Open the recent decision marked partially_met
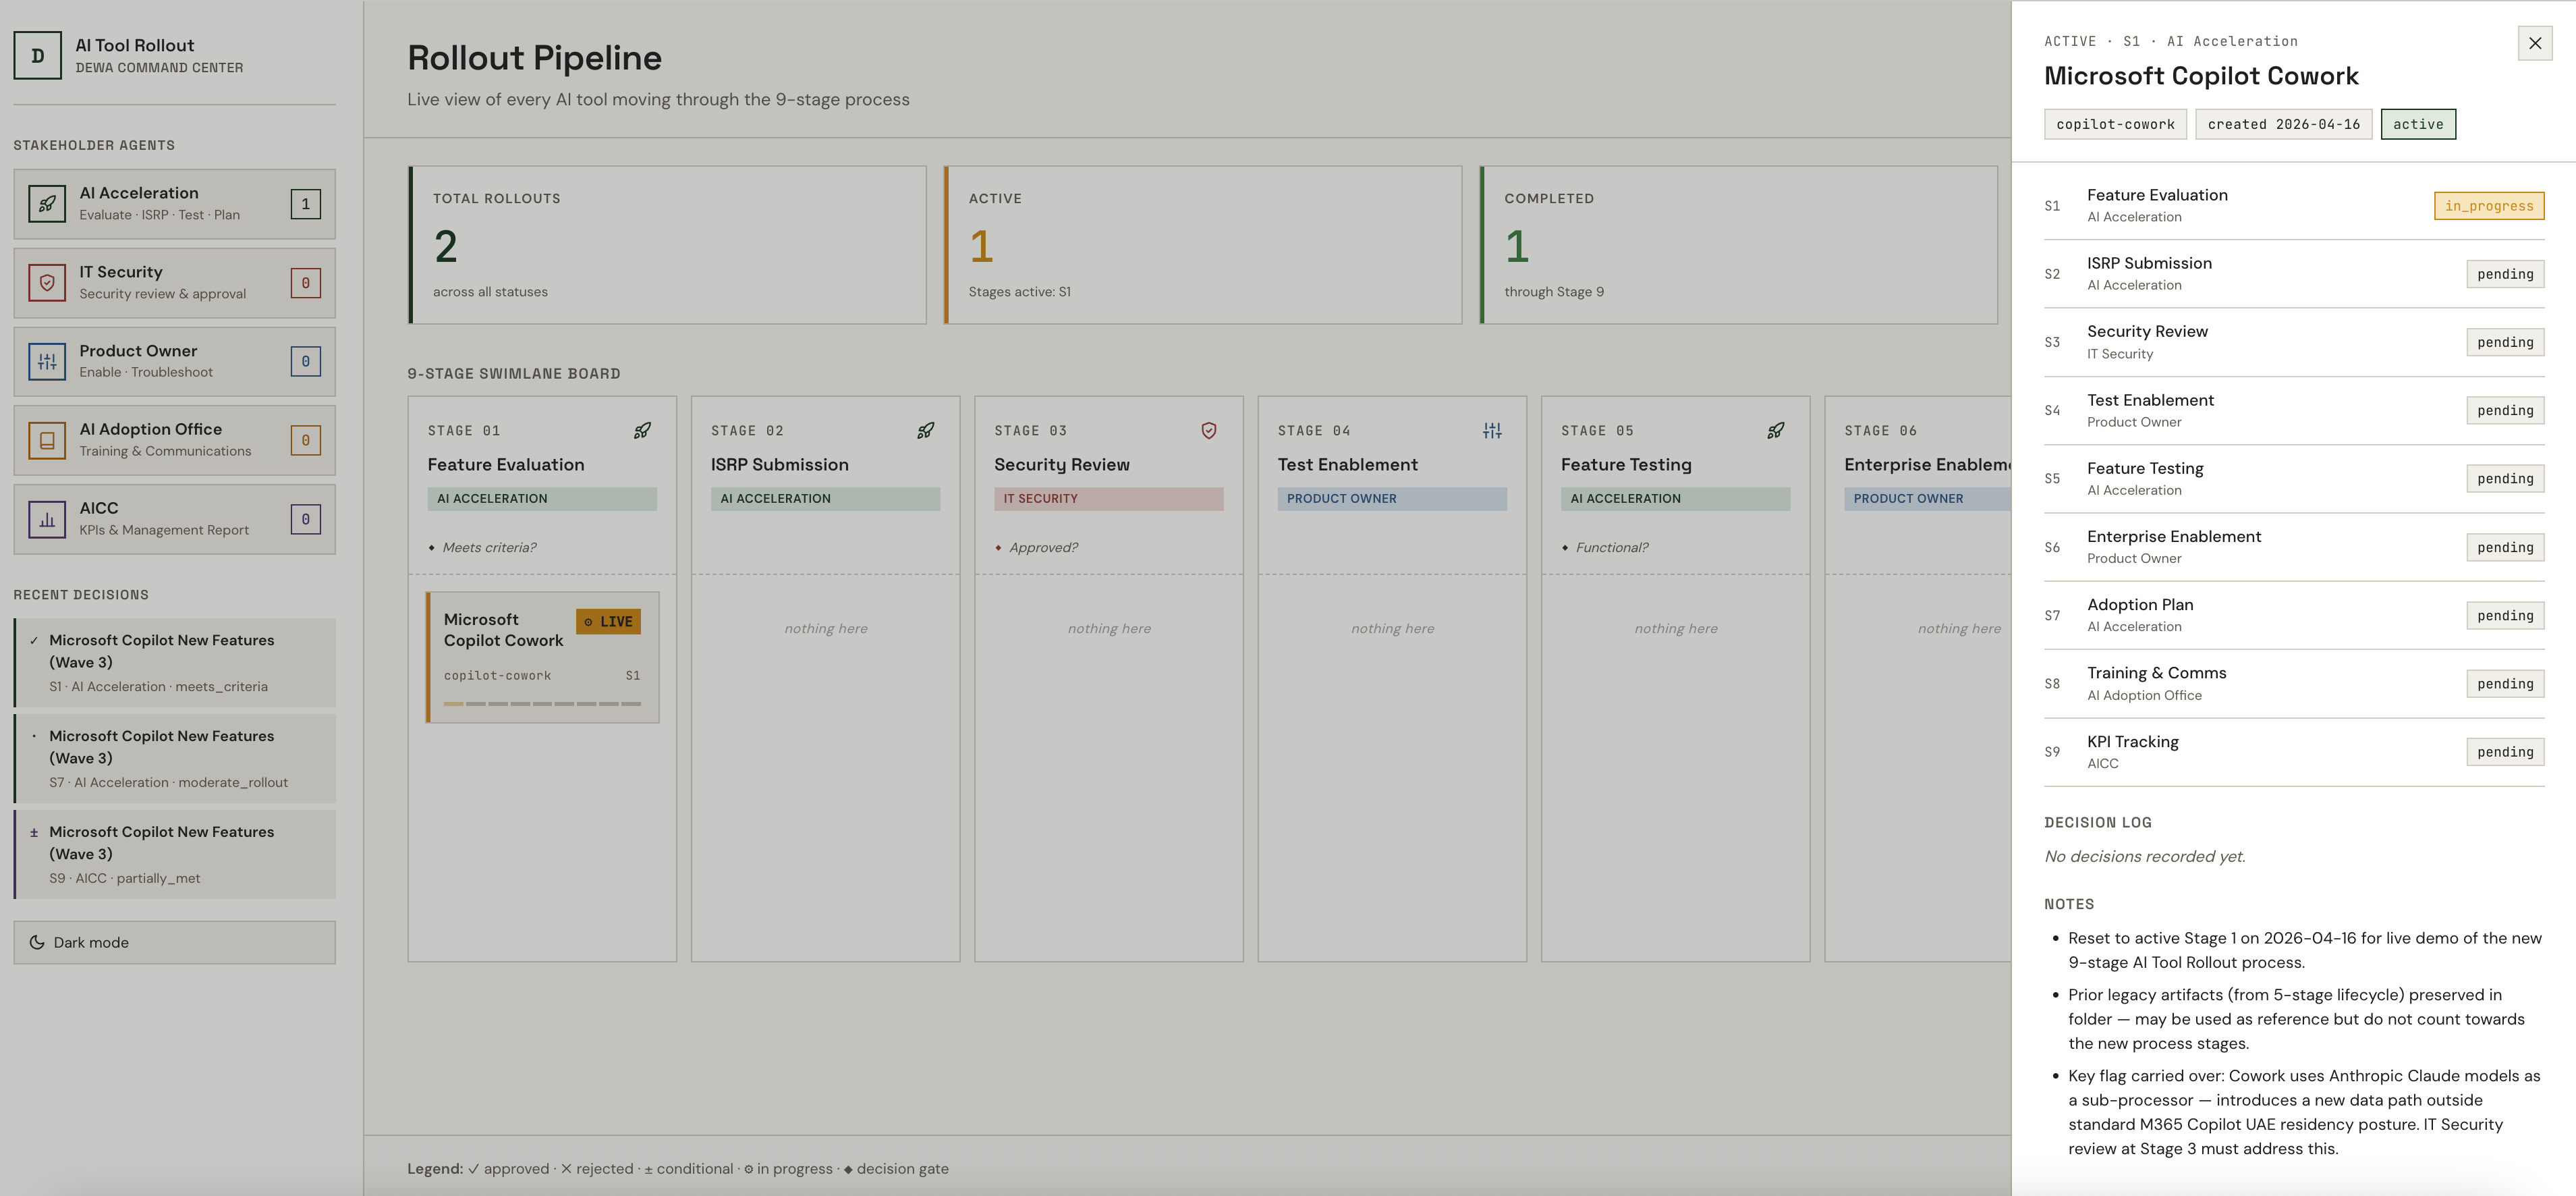Screen dimensions: 2576x1196 click(x=175, y=854)
